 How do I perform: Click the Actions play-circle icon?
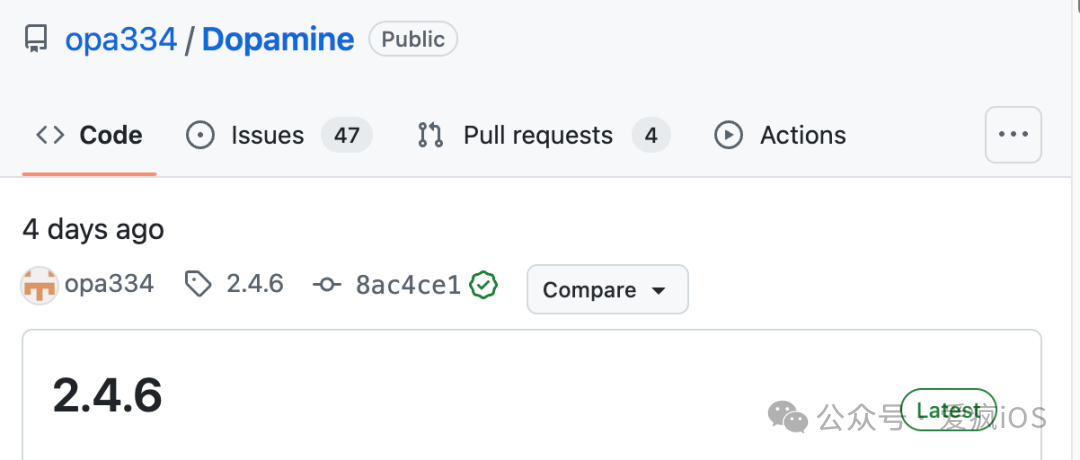(729, 135)
